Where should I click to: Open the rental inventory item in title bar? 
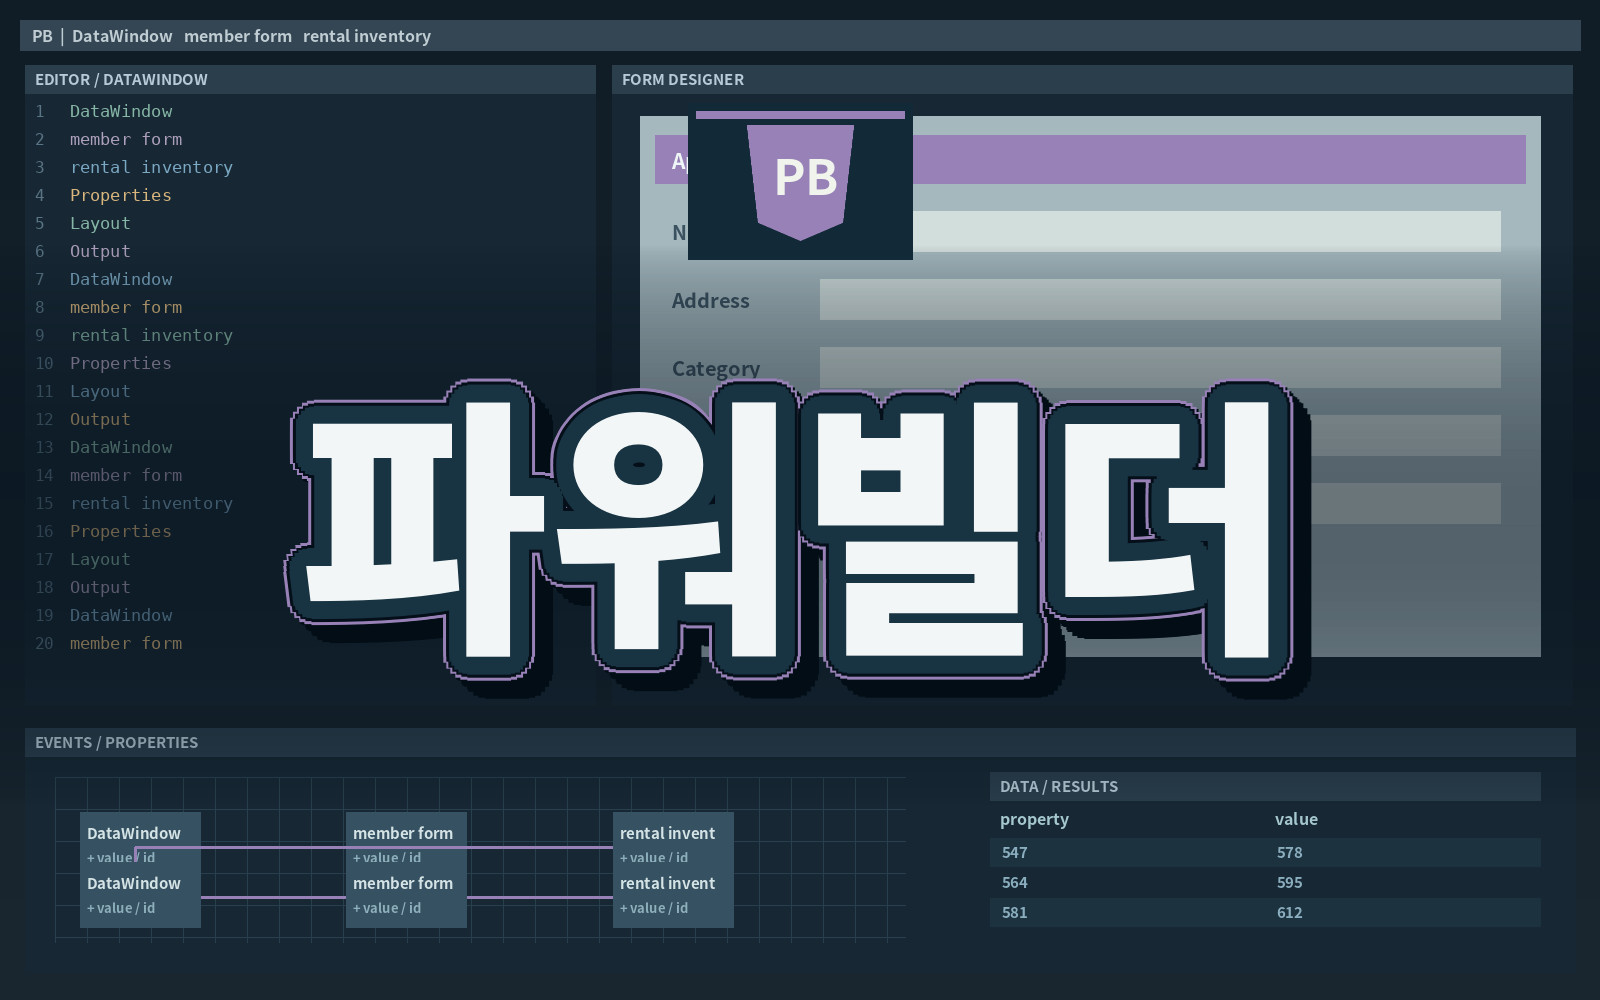point(367,36)
